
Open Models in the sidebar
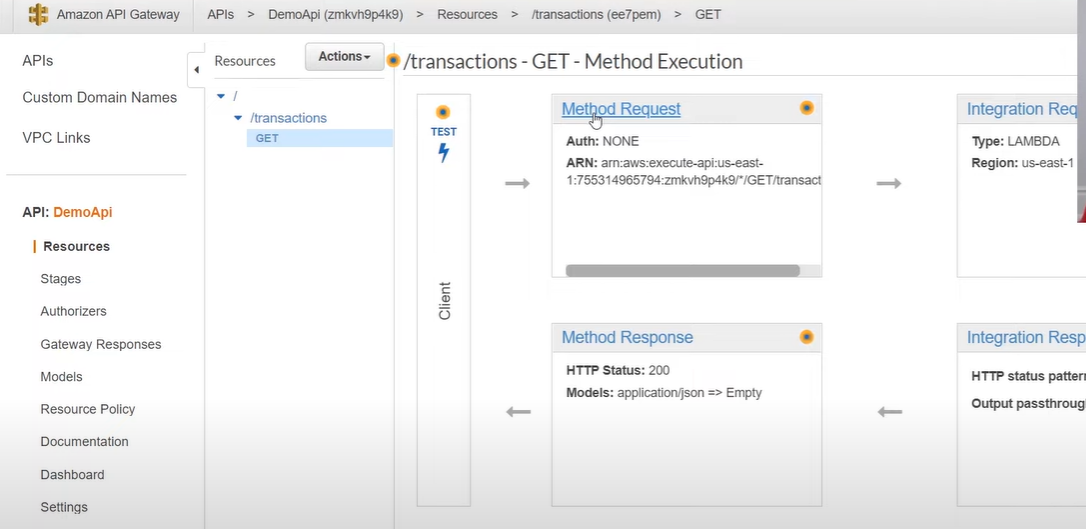(x=62, y=377)
